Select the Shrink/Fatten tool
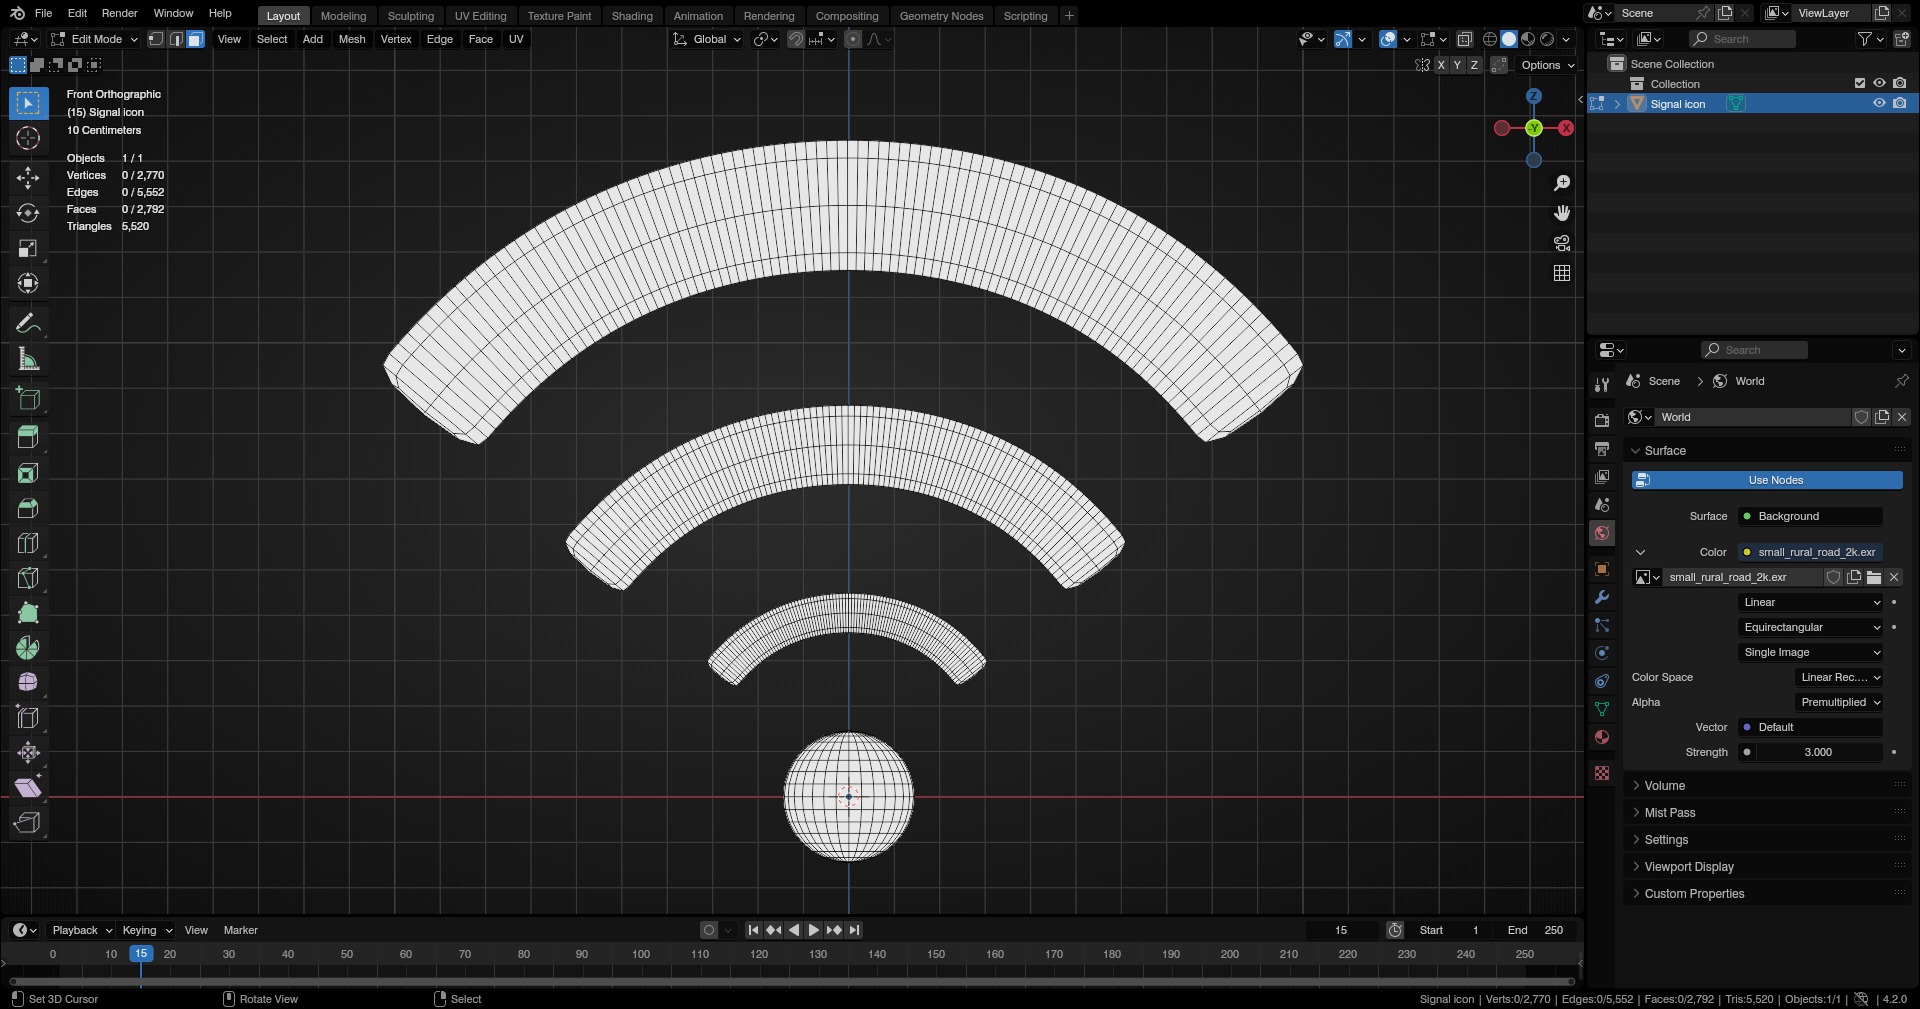Viewport: 1920px width, 1009px height. 28,753
